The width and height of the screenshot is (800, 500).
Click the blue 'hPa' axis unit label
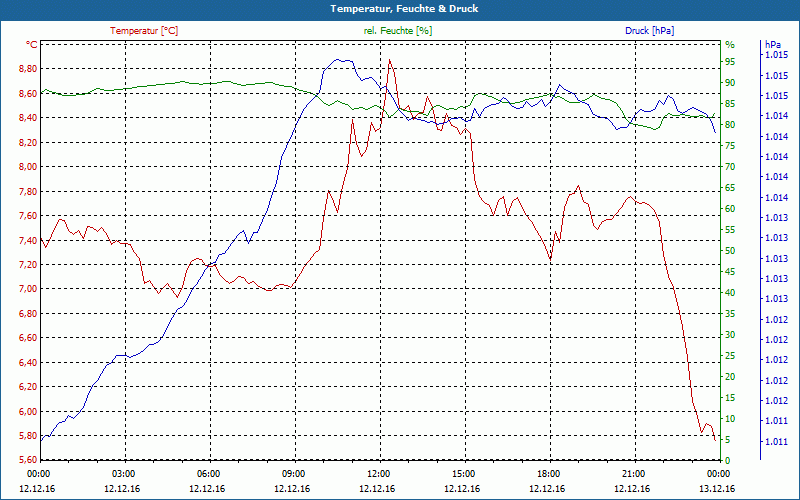click(772, 45)
